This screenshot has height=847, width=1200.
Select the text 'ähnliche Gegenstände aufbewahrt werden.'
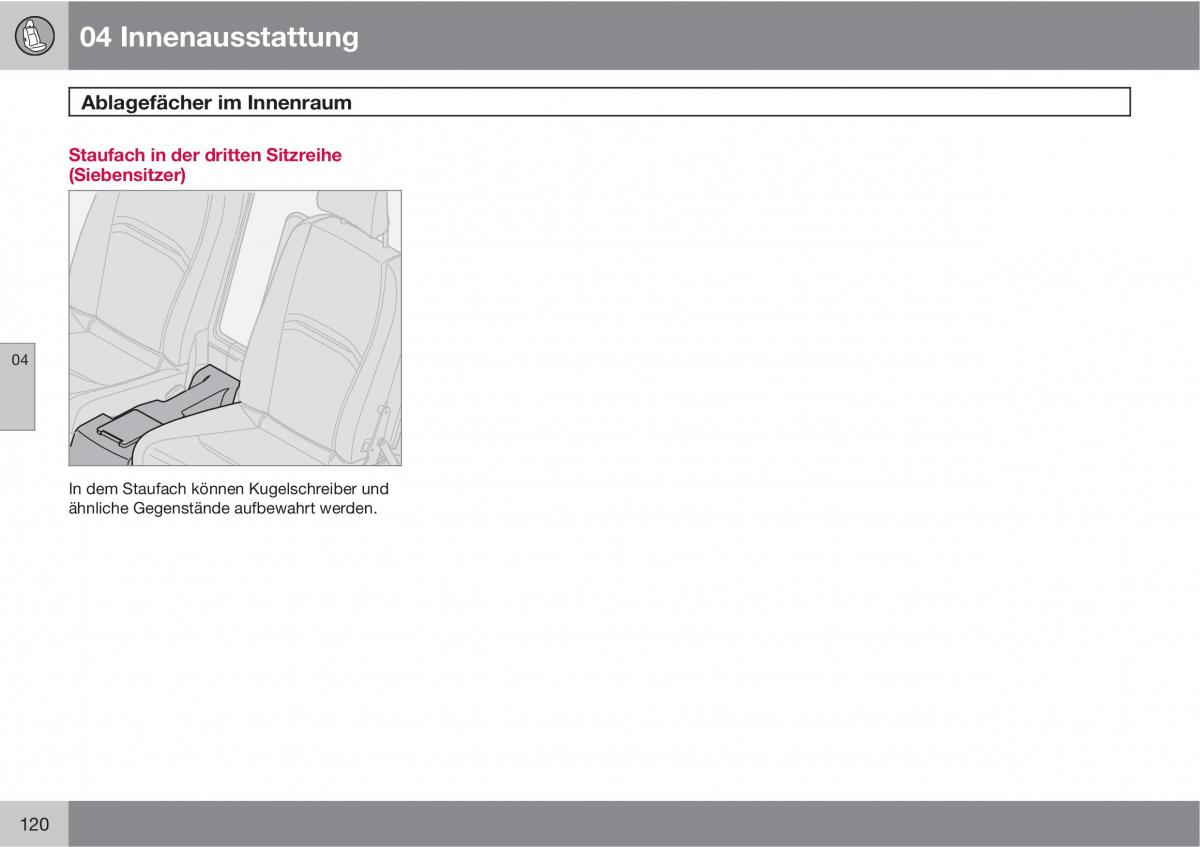(222, 508)
